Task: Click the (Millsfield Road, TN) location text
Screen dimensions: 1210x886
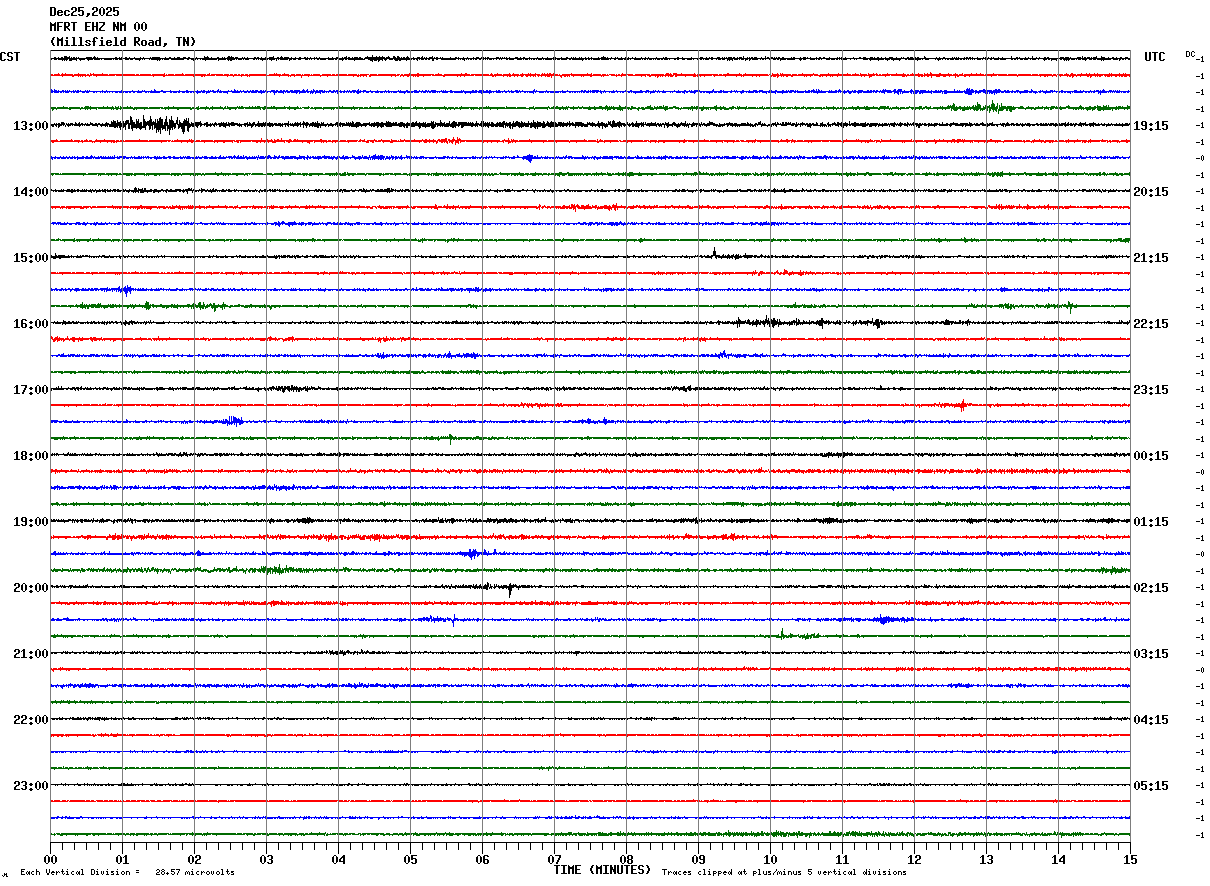Action: coord(123,42)
